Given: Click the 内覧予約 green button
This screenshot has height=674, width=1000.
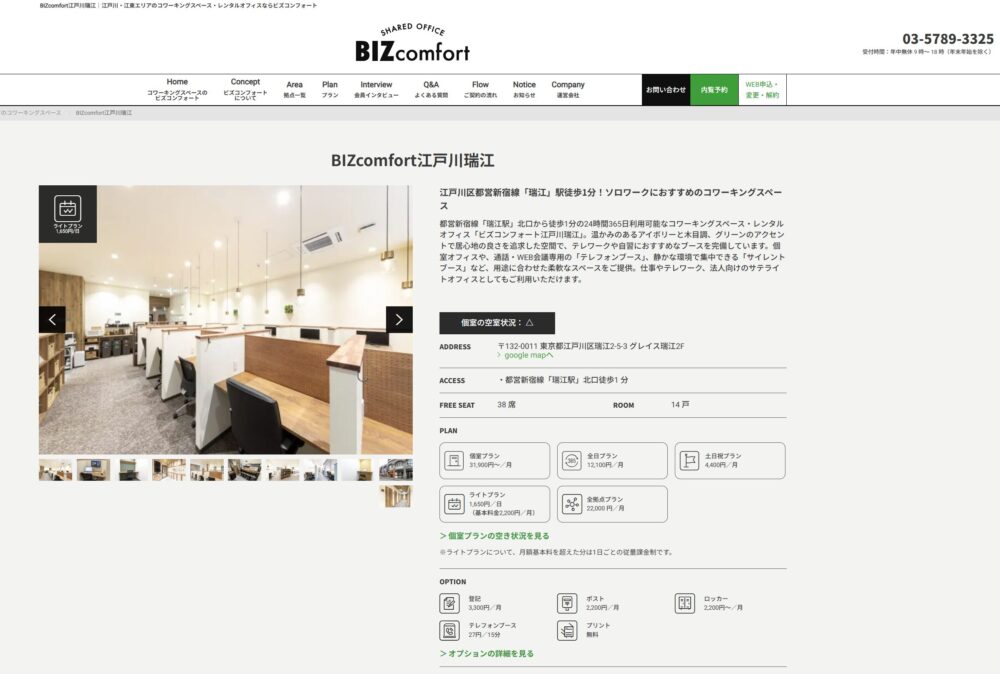Looking at the screenshot, I should coord(714,90).
